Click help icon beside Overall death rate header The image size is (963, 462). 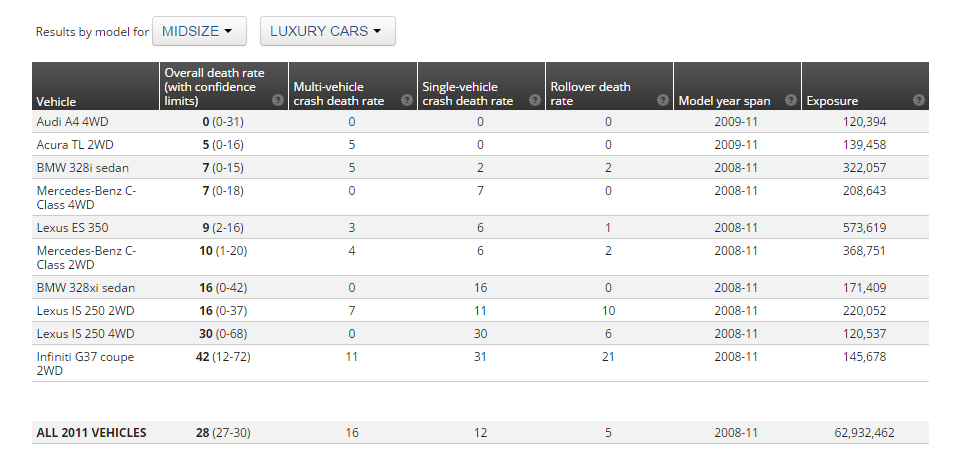[x=278, y=100]
